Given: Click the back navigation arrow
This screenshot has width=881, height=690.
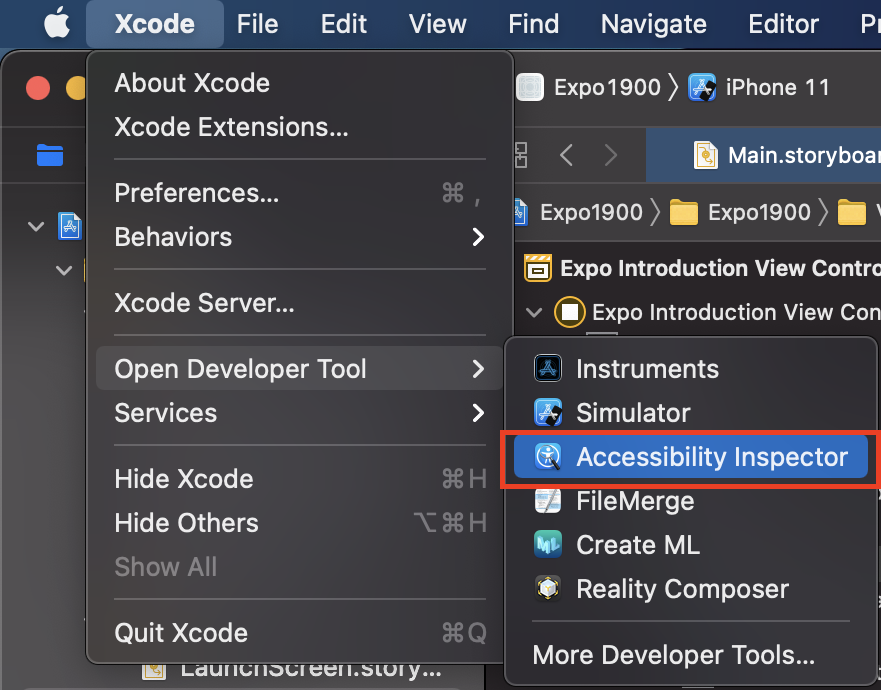Looking at the screenshot, I should [x=567, y=155].
